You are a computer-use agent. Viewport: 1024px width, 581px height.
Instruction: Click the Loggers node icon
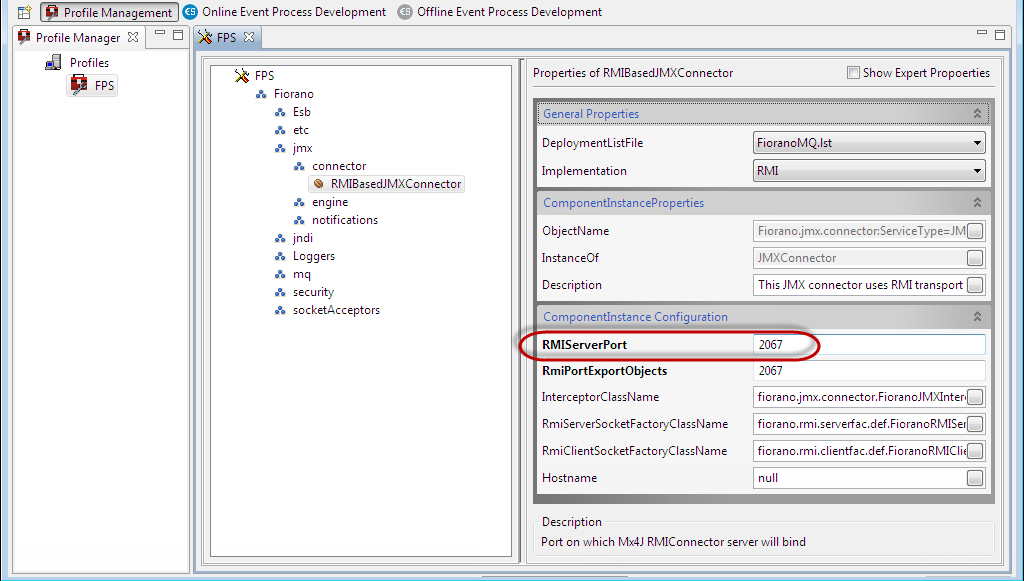[x=280, y=257]
